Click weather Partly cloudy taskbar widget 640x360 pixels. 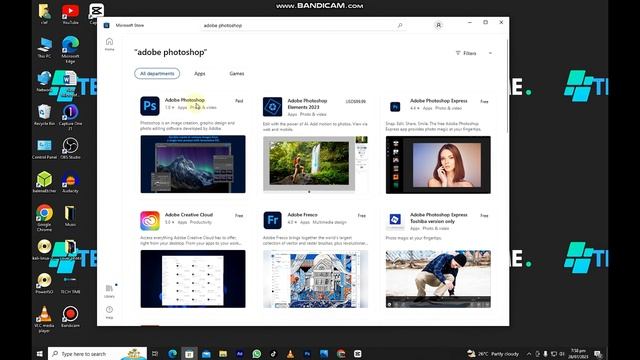[493, 354]
